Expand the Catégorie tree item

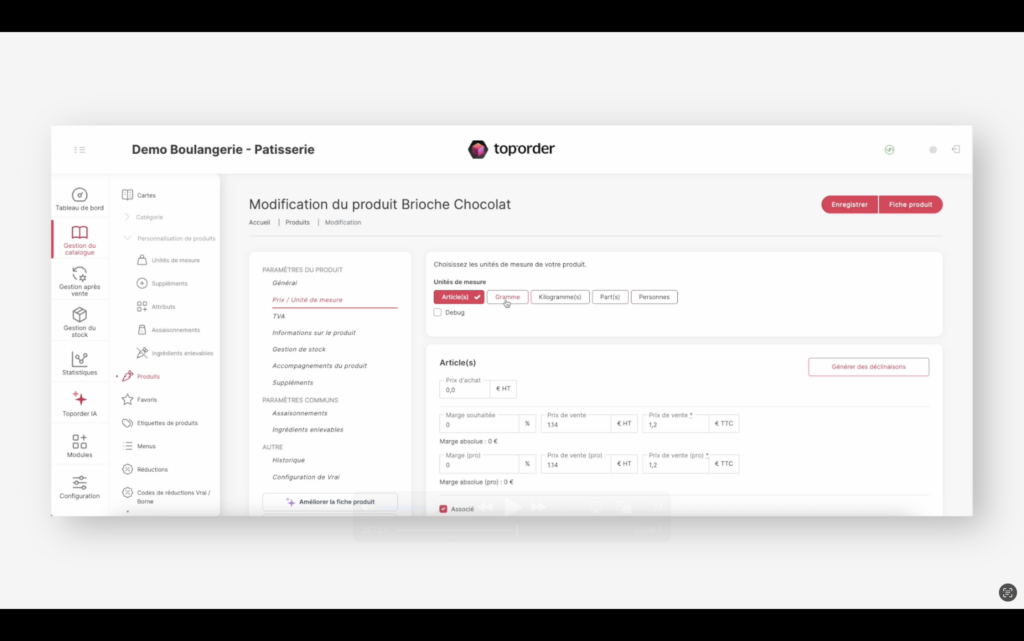coord(127,217)
